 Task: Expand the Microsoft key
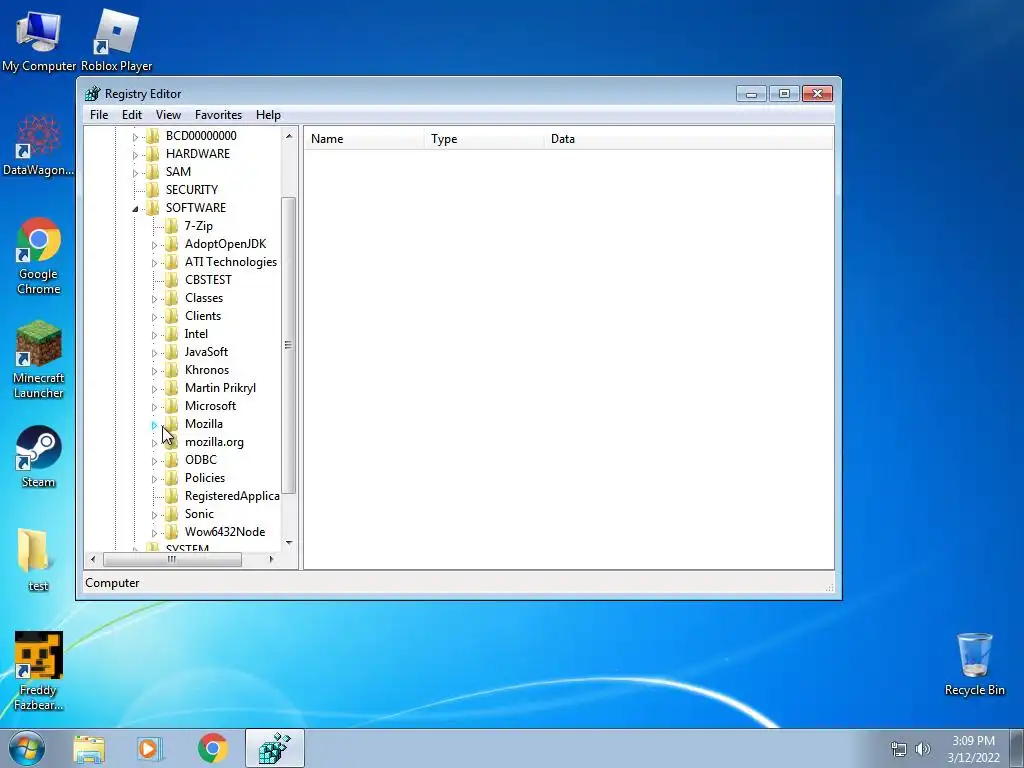point(154,407)
